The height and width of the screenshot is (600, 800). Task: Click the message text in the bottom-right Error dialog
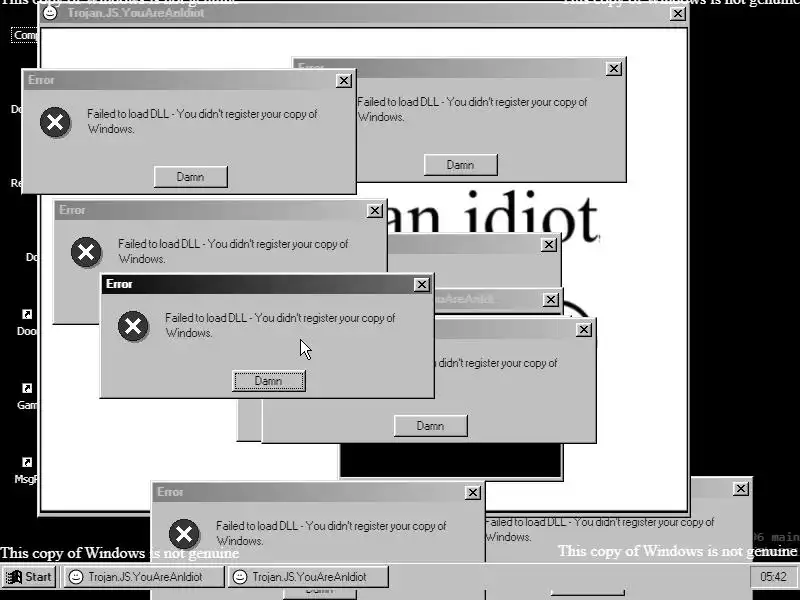coord(599,530)
